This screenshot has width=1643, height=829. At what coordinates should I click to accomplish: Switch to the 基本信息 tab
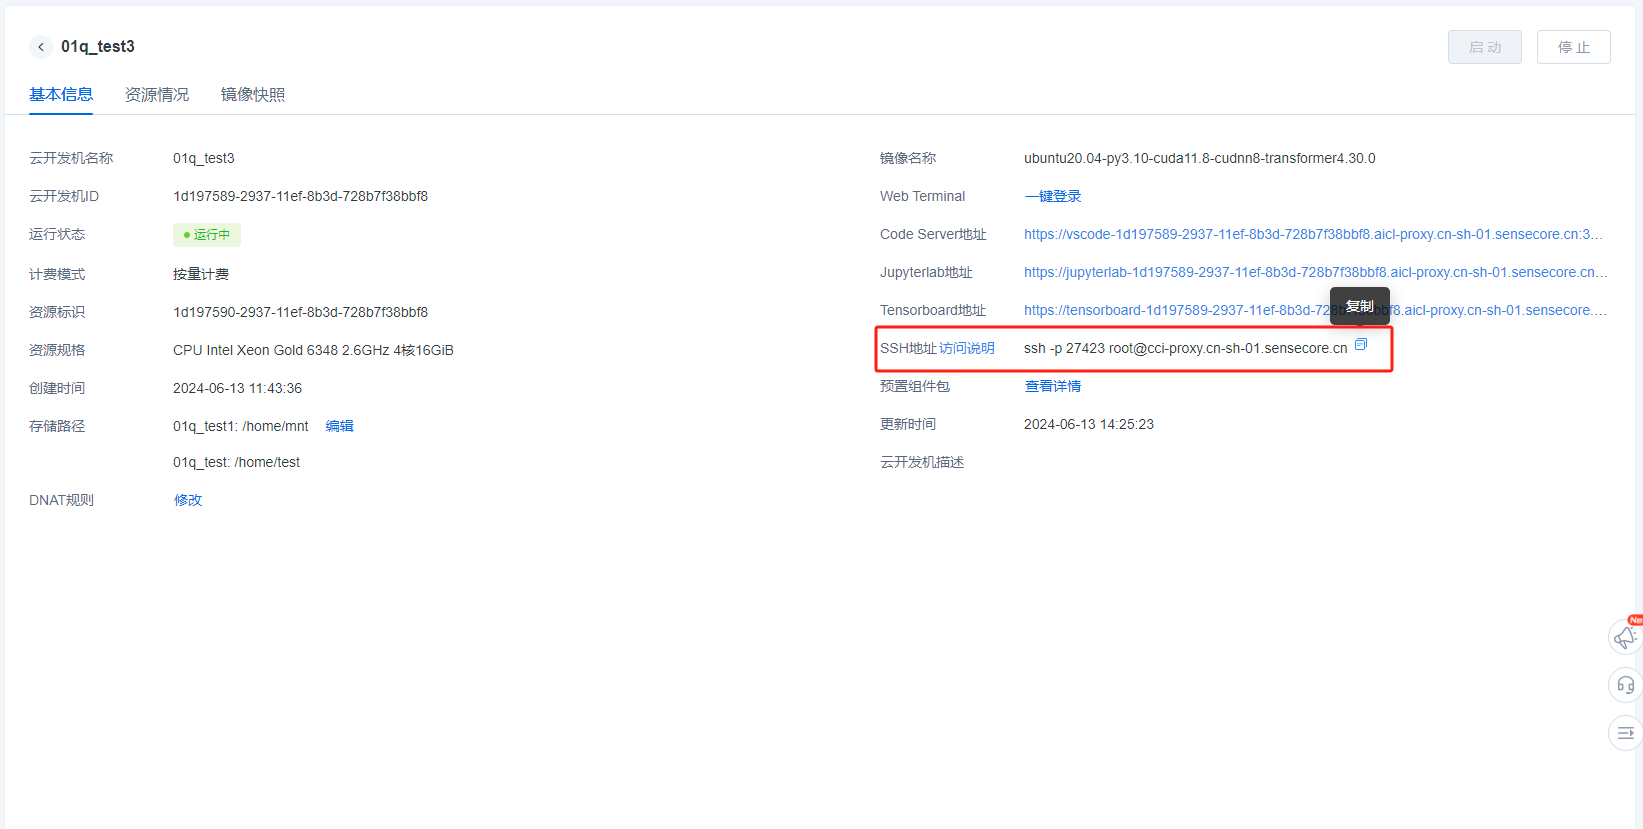tap(61, 95)
